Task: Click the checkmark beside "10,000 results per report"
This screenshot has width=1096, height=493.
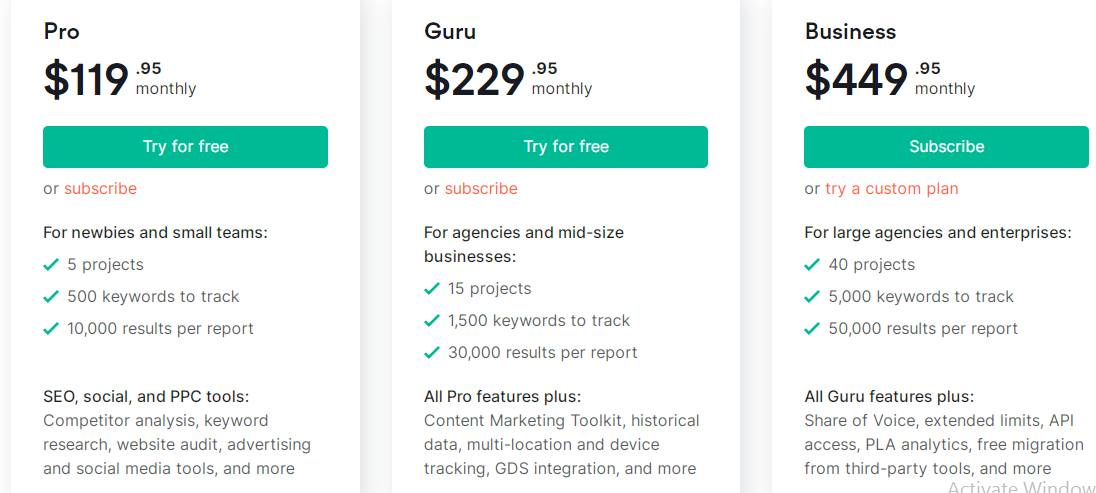Action: [51, 329]
